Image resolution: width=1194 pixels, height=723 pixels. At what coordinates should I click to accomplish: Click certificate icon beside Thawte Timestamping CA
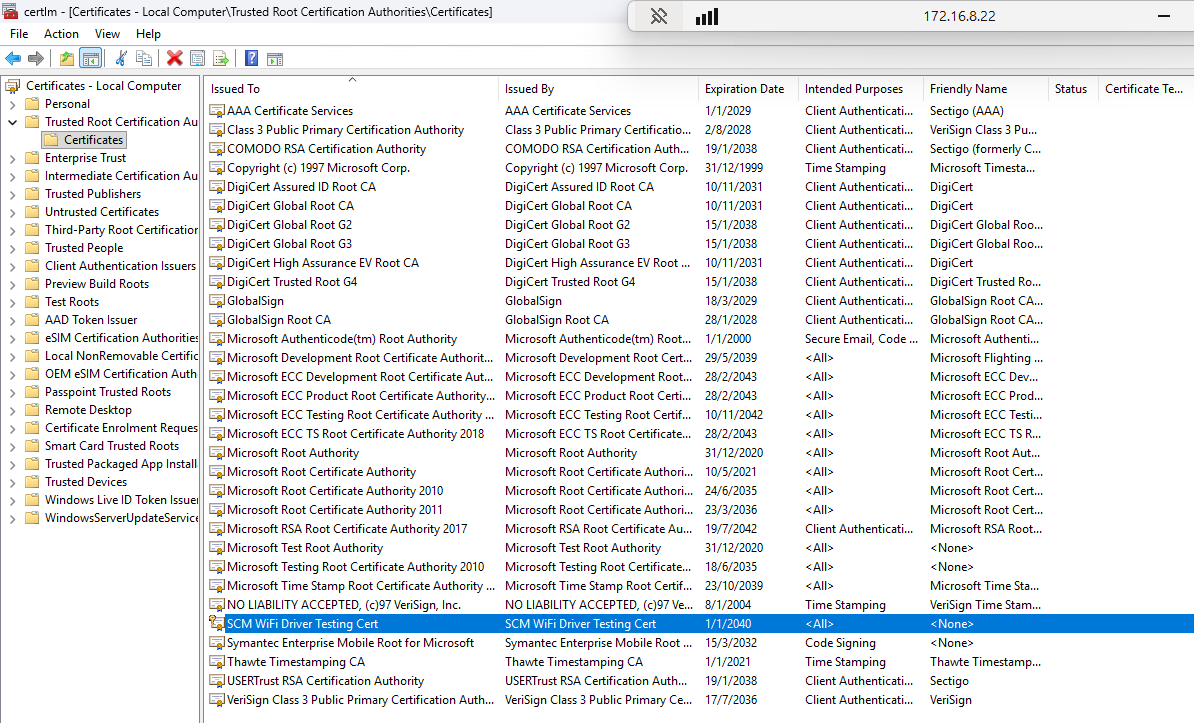(x=217, y=662)
